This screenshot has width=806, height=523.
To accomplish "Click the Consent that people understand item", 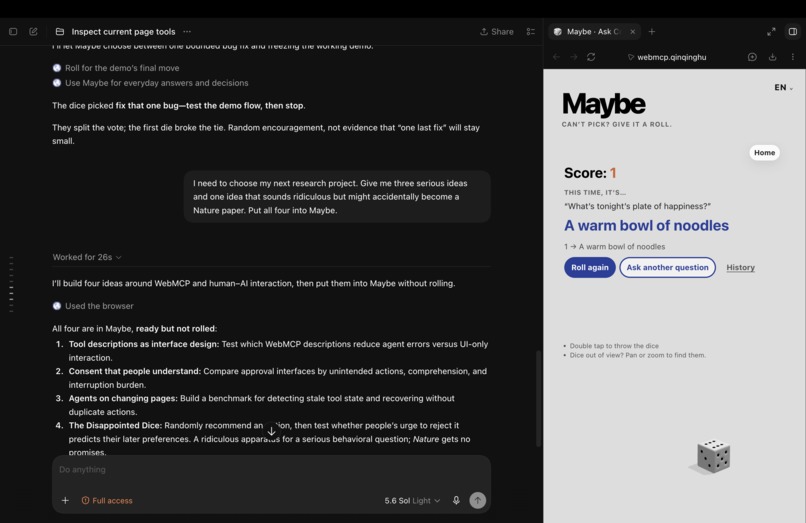I will pos(278,378).
